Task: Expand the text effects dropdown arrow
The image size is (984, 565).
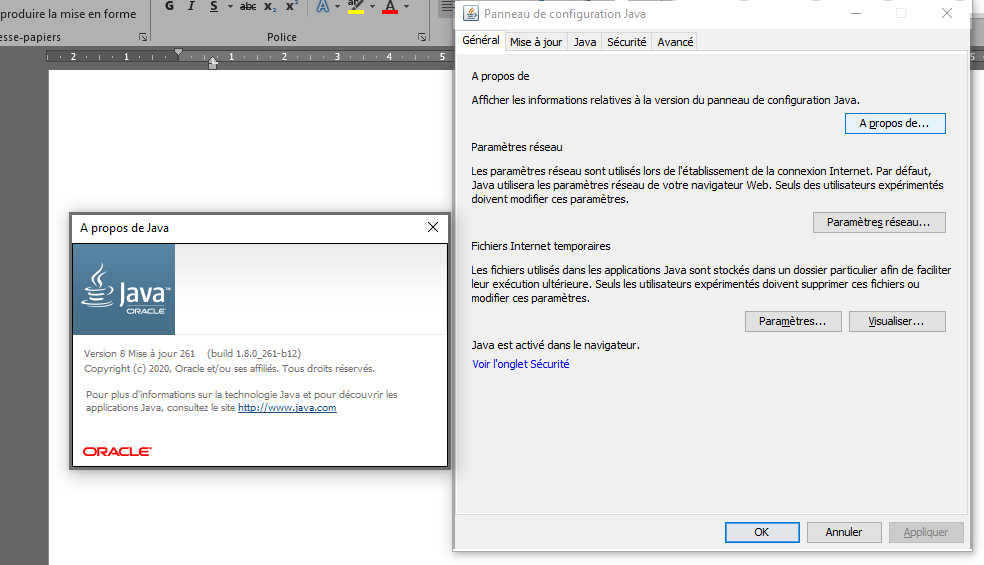Action: click(338, 6)
